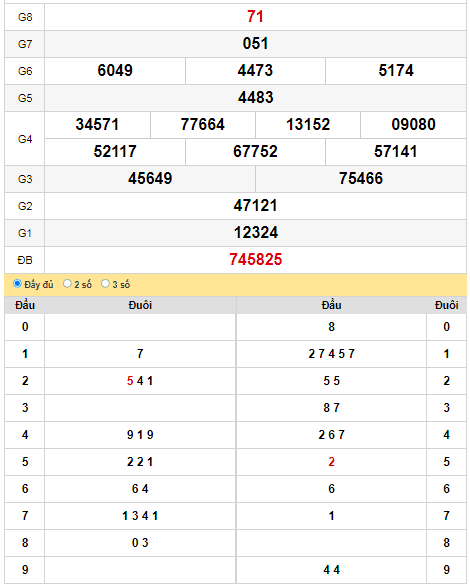470x588 pixels.
Task: Click the red 5 in head row 2
Action: click(130, 381)
